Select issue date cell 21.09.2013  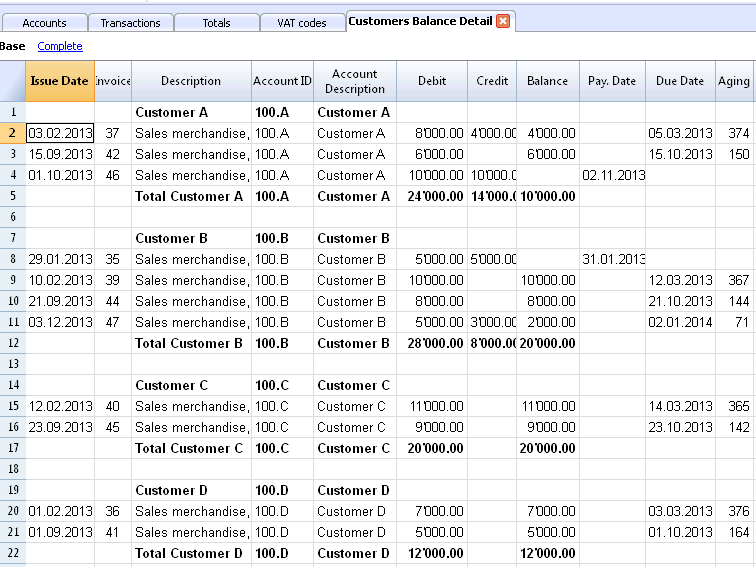click(x=60, y=301)
